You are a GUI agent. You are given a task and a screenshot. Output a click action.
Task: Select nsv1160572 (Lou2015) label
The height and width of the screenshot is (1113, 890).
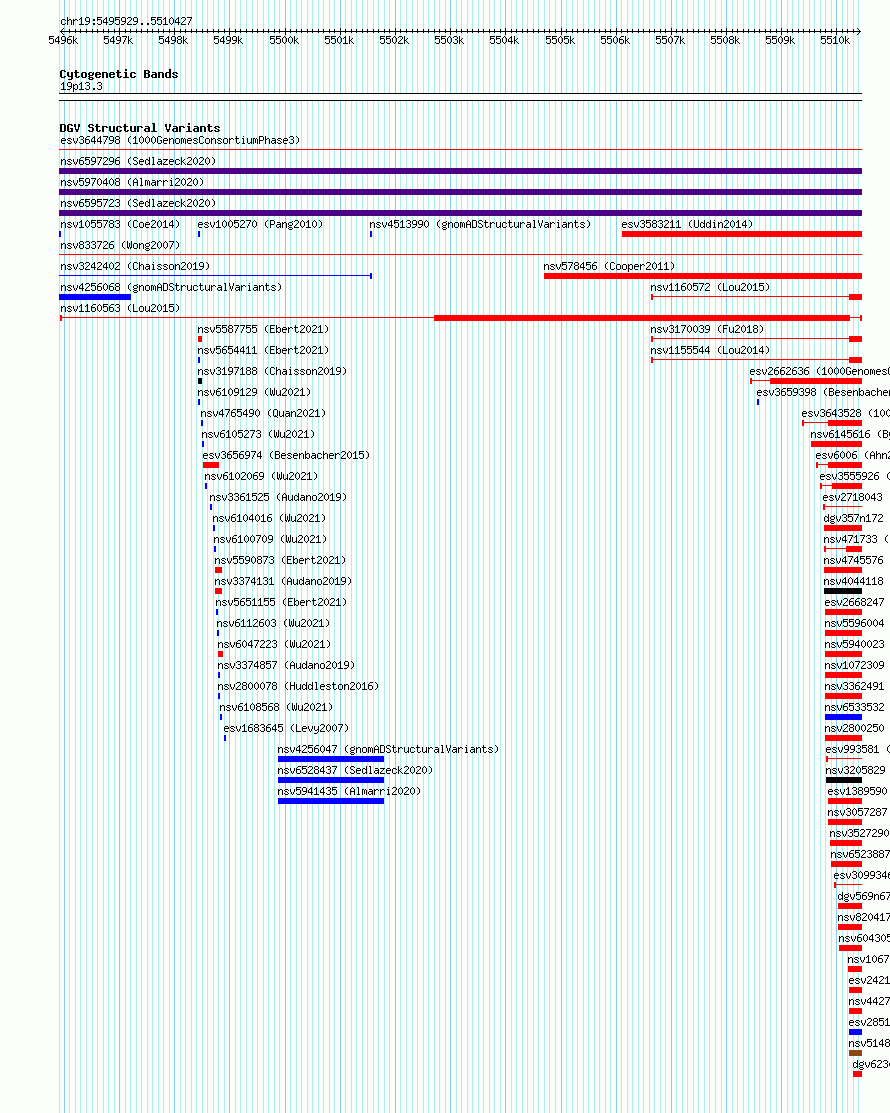click(x=710, y=287)
